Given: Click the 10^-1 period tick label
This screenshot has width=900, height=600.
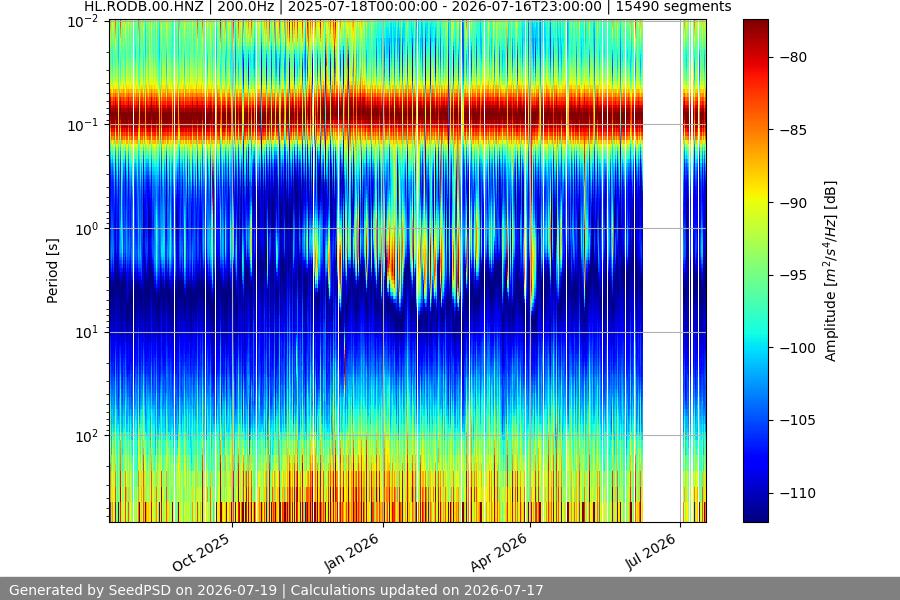Looking at the screenshot, I should tap(83, 126).
